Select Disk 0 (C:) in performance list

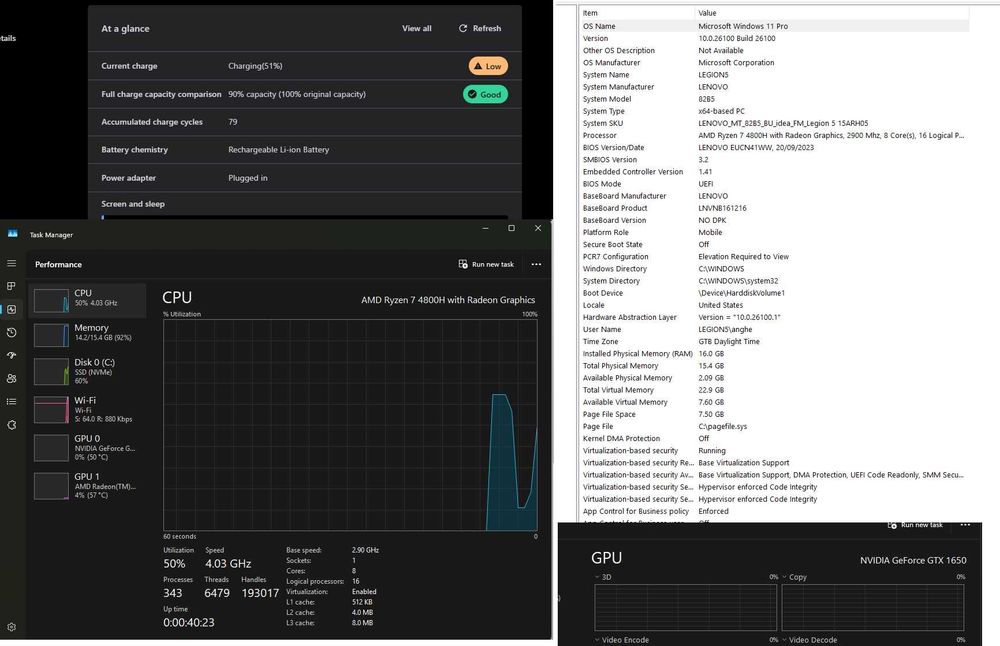tap(87, 371)
